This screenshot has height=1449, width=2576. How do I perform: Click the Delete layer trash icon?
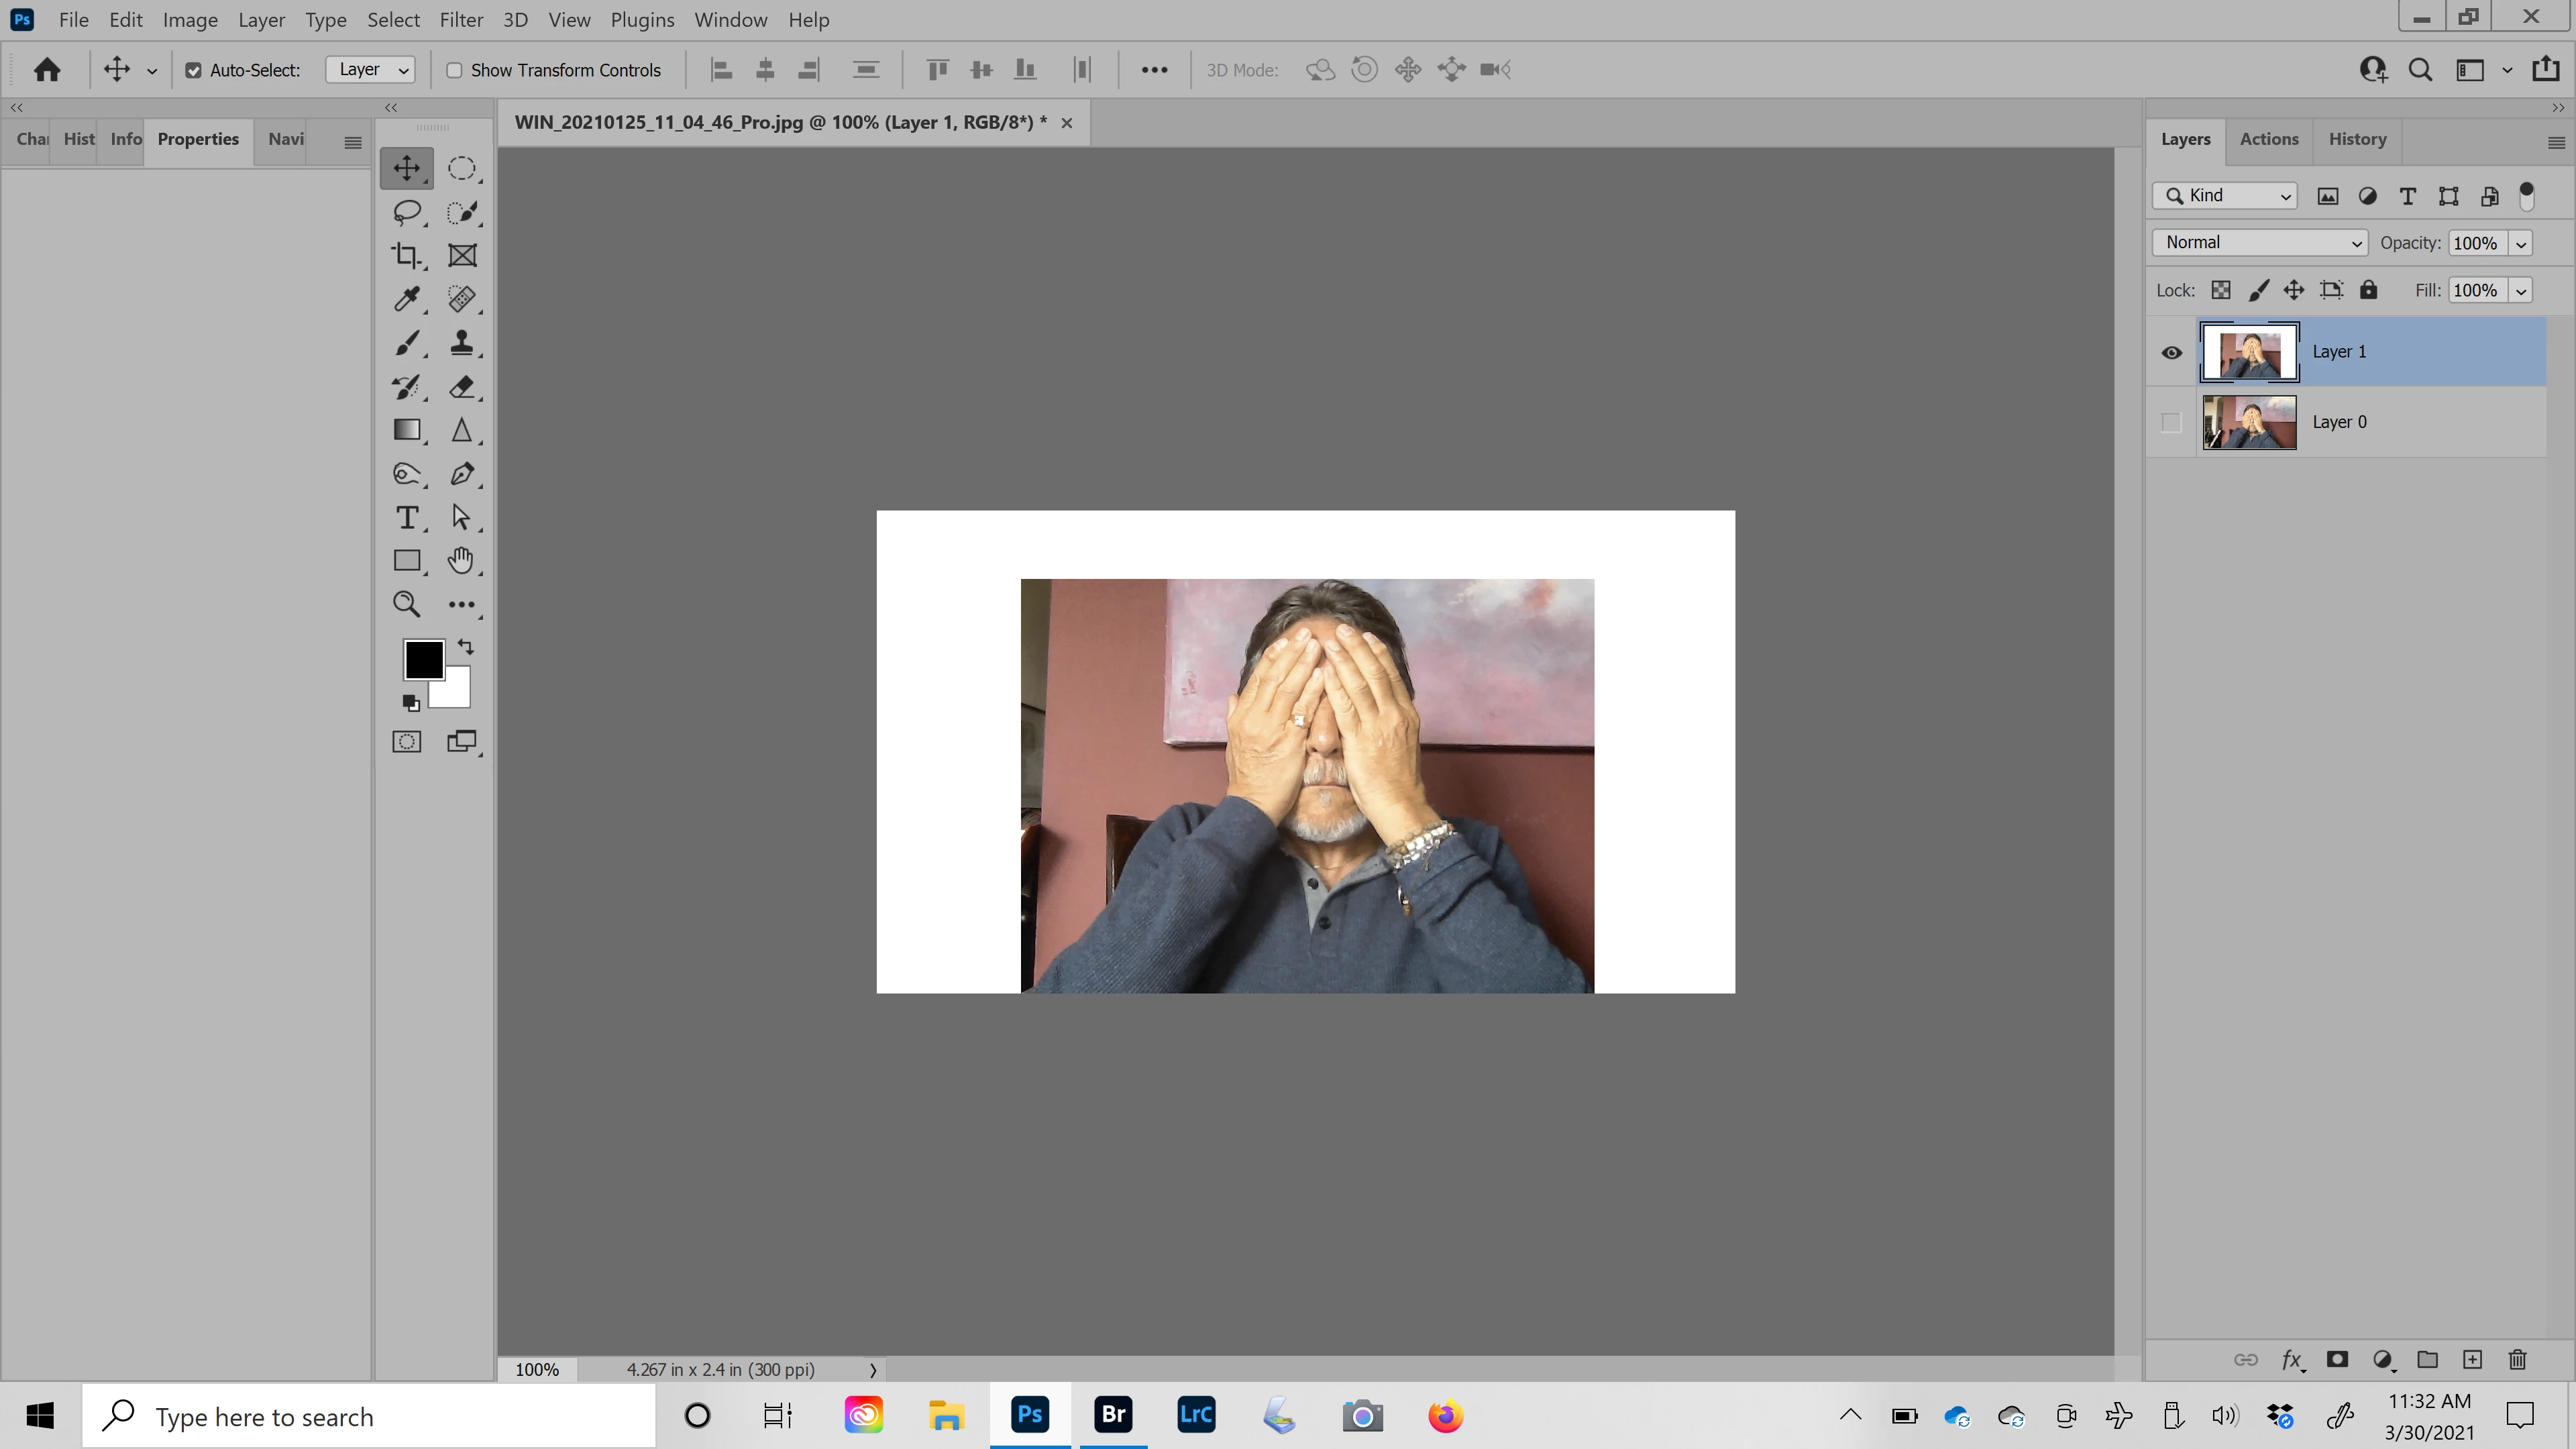2518,1360
